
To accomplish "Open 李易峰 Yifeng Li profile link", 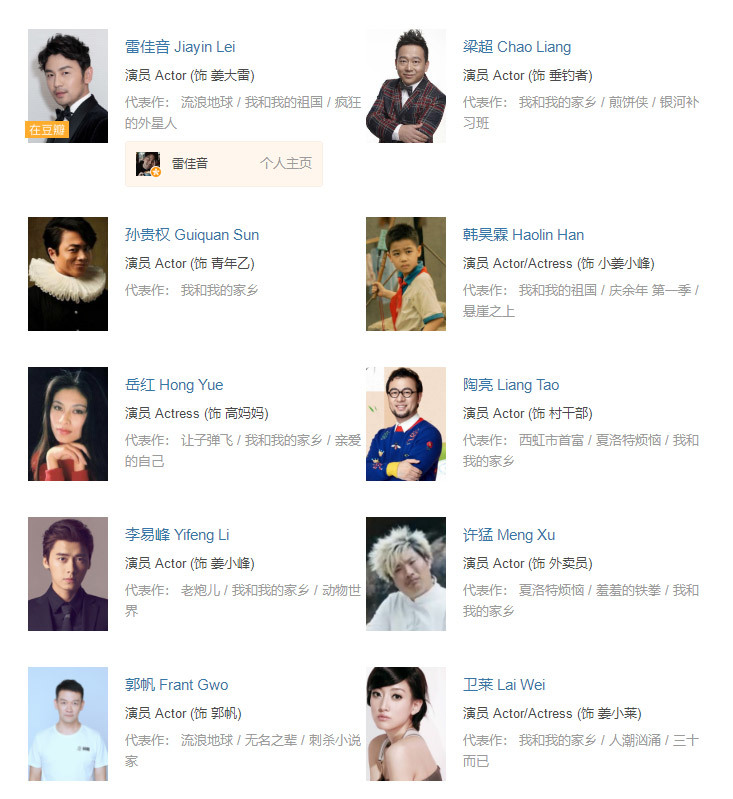I will [x=177, y=535].
